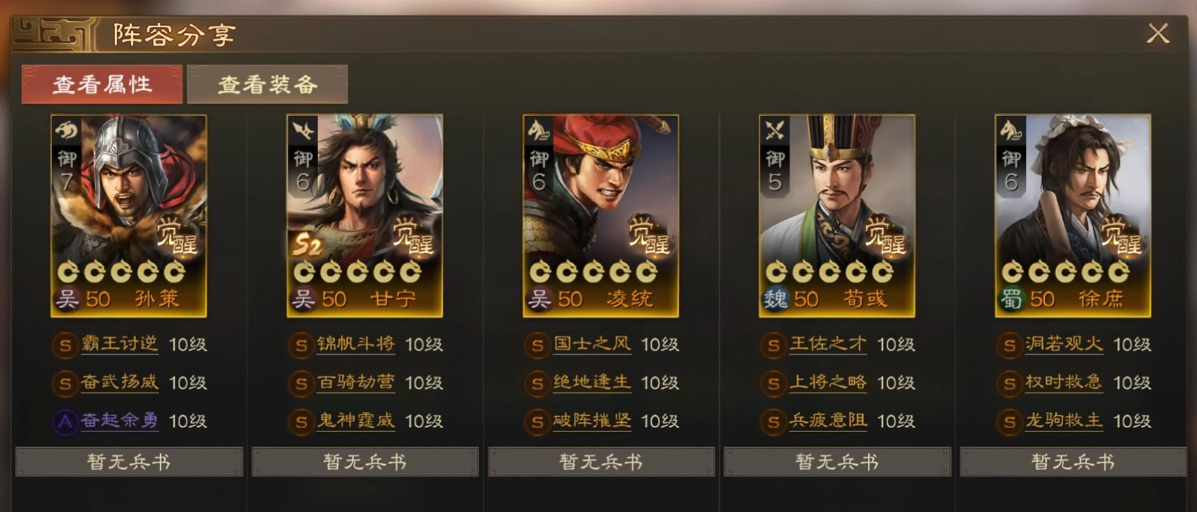Open 甘宁 hero card portrait
Viewport: 1197px width, 512px height.
tap(365, 216)
